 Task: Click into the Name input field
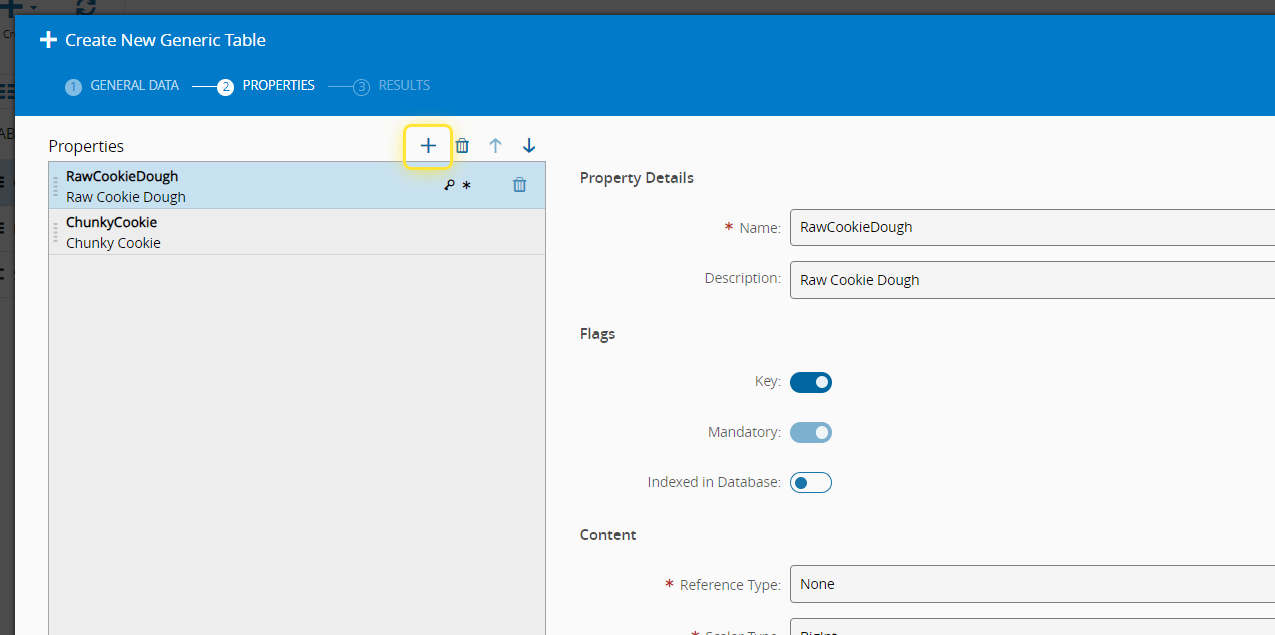coord(1030,227)
